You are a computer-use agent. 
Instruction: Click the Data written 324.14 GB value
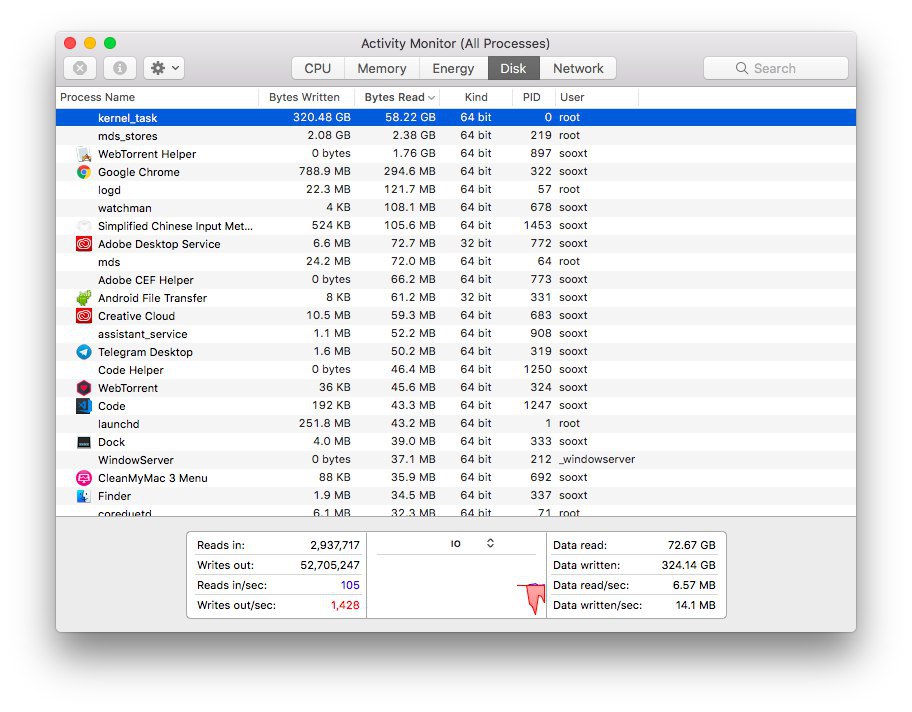pos(689,565)
